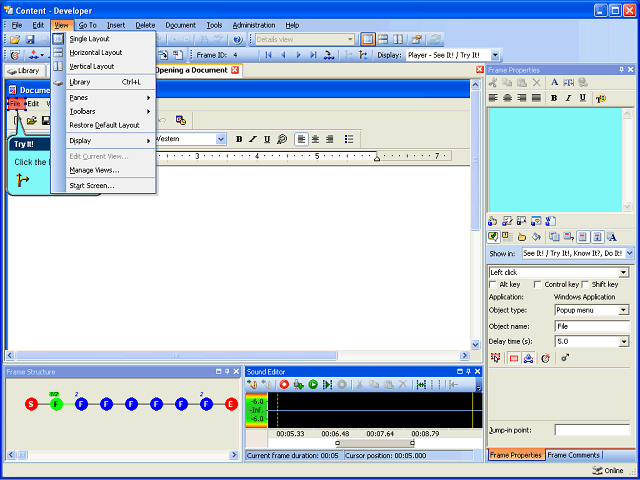This screenshot has width=640, height=480.
Task: Toggle the Shift key checkbox
Action: click(x=585, y=284)
